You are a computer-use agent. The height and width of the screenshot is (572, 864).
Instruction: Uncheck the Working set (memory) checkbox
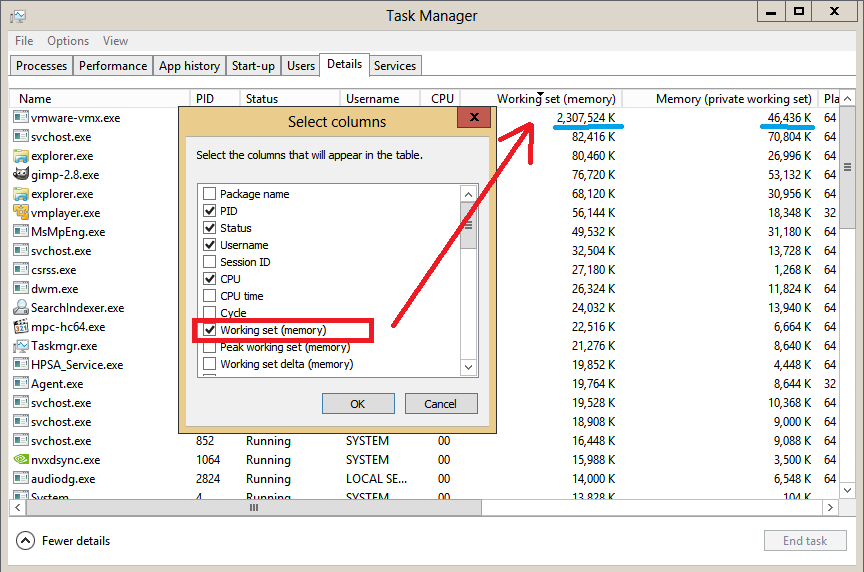(x=209, y=330)
